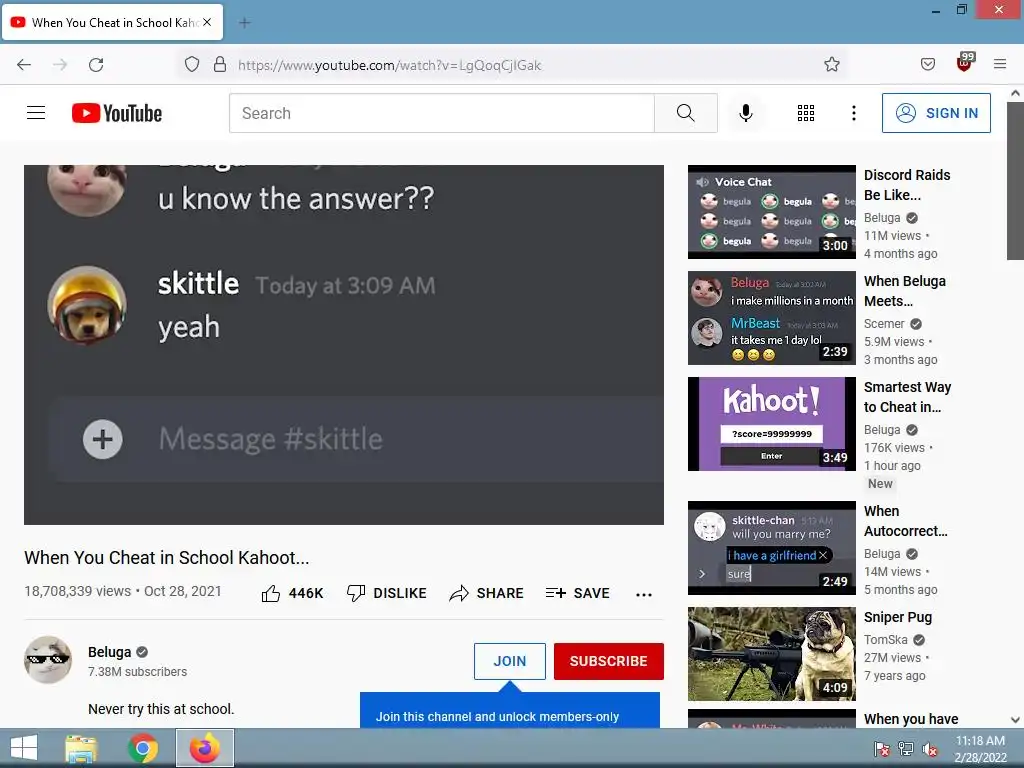1024x768 pixels.
Task: Go to YouTube home via logo
Action: [x=117, y=113]
